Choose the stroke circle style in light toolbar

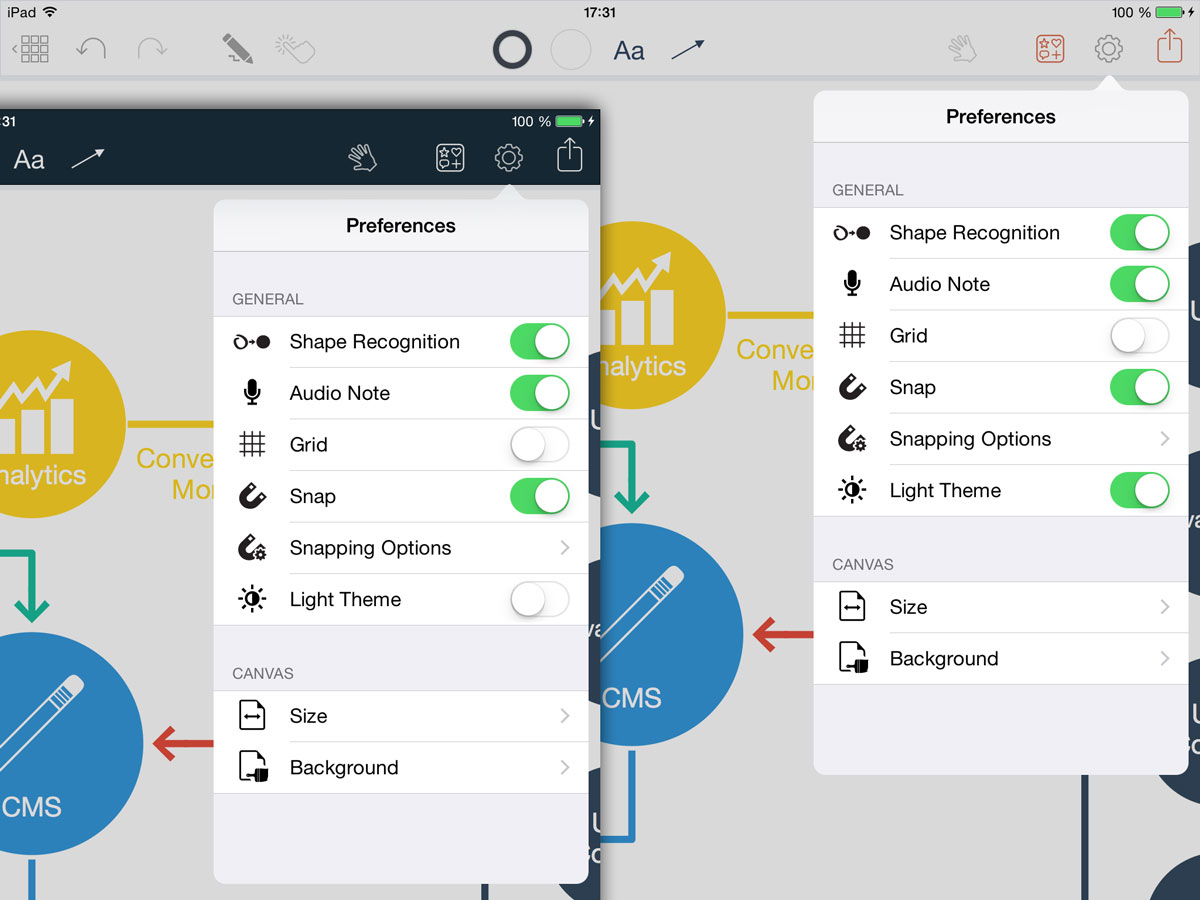(512, 49)
